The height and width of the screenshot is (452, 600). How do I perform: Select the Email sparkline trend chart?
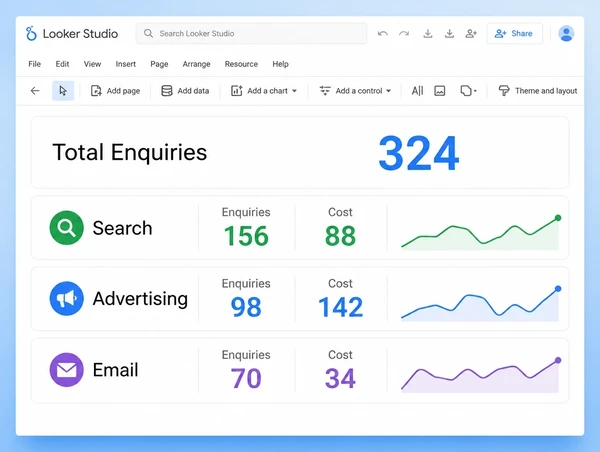coord(481,375)
